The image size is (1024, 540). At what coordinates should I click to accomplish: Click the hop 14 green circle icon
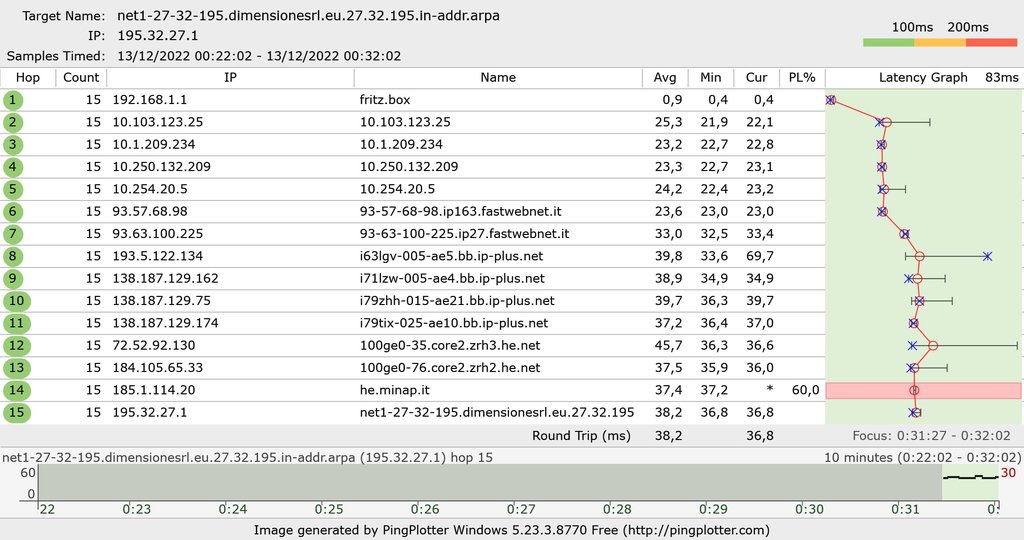pyautogui.click(x=16, y=390)
